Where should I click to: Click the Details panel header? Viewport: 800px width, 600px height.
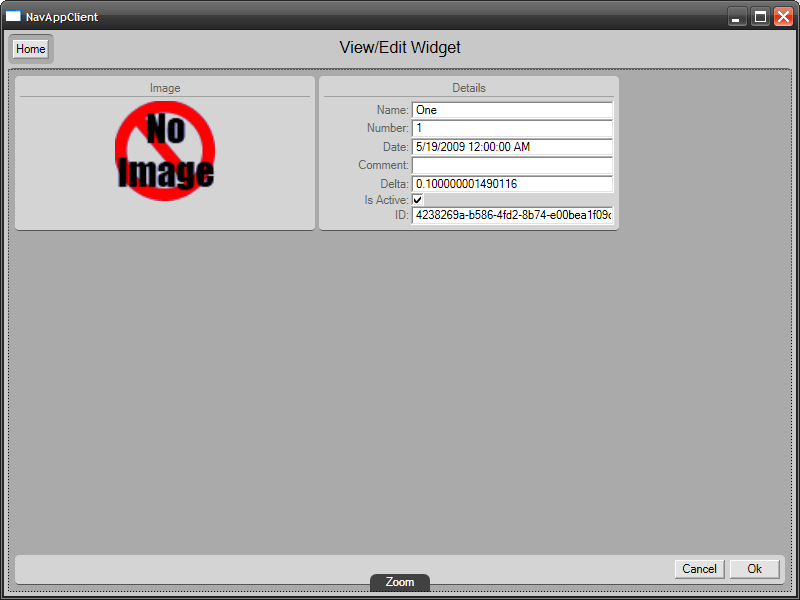(x=469, y=88)
